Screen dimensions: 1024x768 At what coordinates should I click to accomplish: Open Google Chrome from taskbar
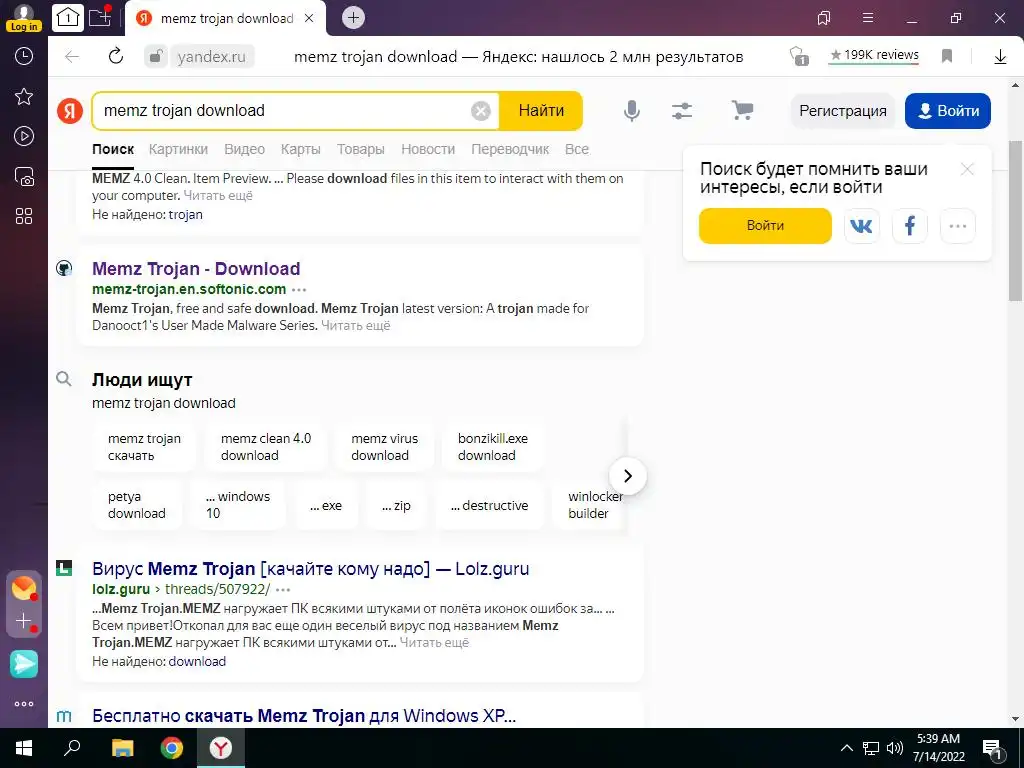tap(172, 748)
